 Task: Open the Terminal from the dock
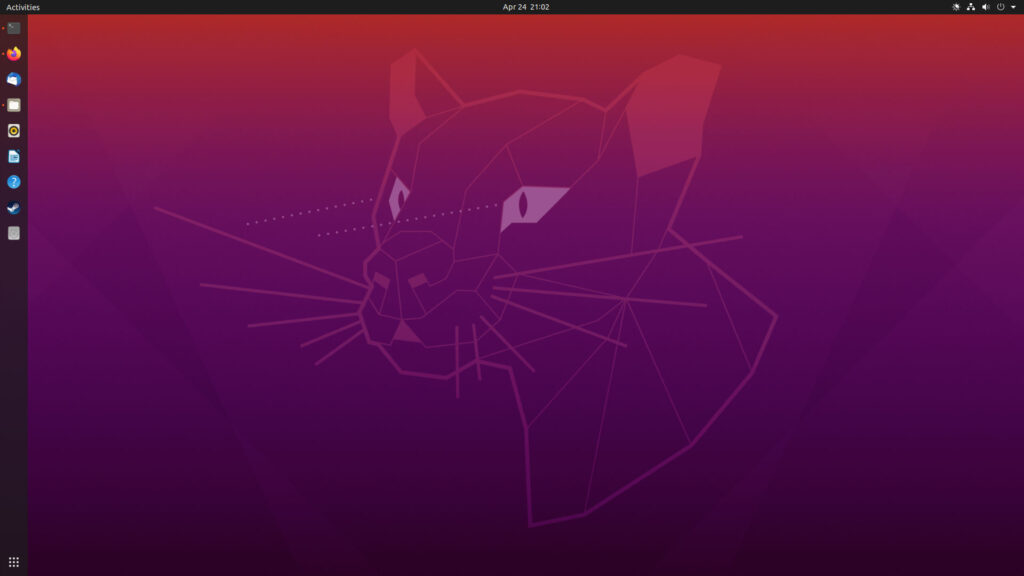click(14, 28)
